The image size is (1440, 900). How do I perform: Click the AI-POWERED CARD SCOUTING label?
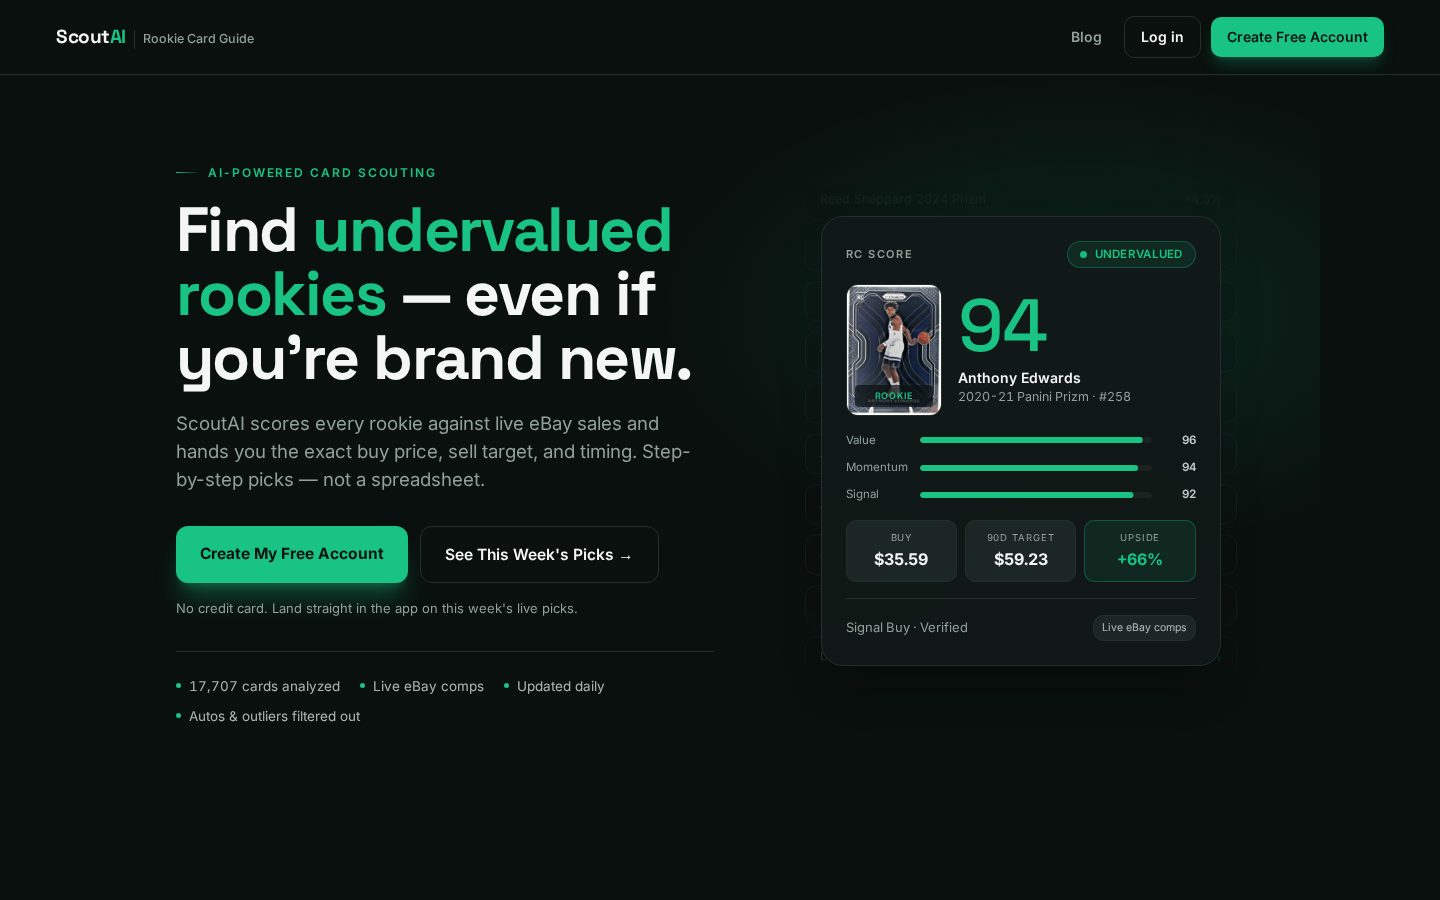(x=322, y=173)
